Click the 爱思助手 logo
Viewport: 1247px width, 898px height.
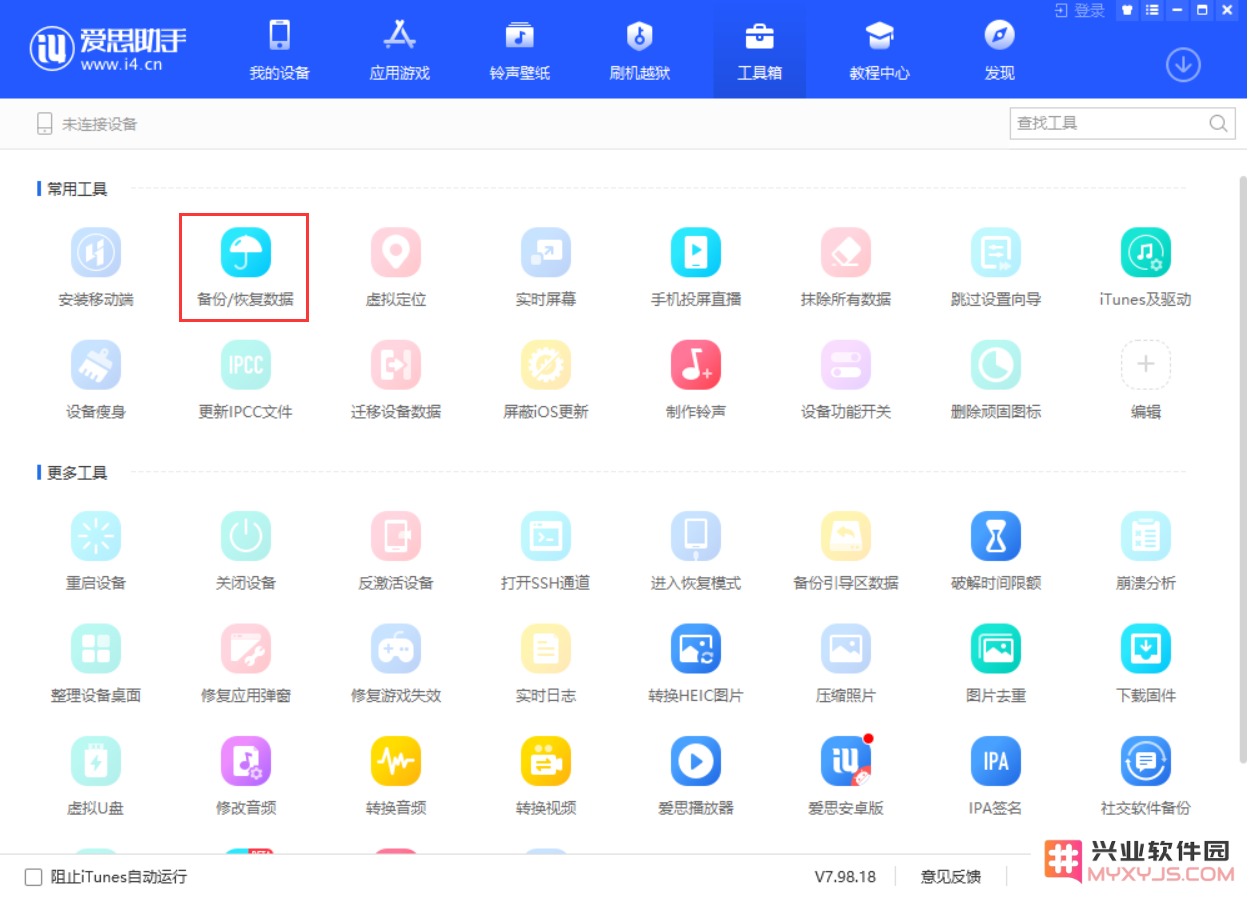pos(108,48)
